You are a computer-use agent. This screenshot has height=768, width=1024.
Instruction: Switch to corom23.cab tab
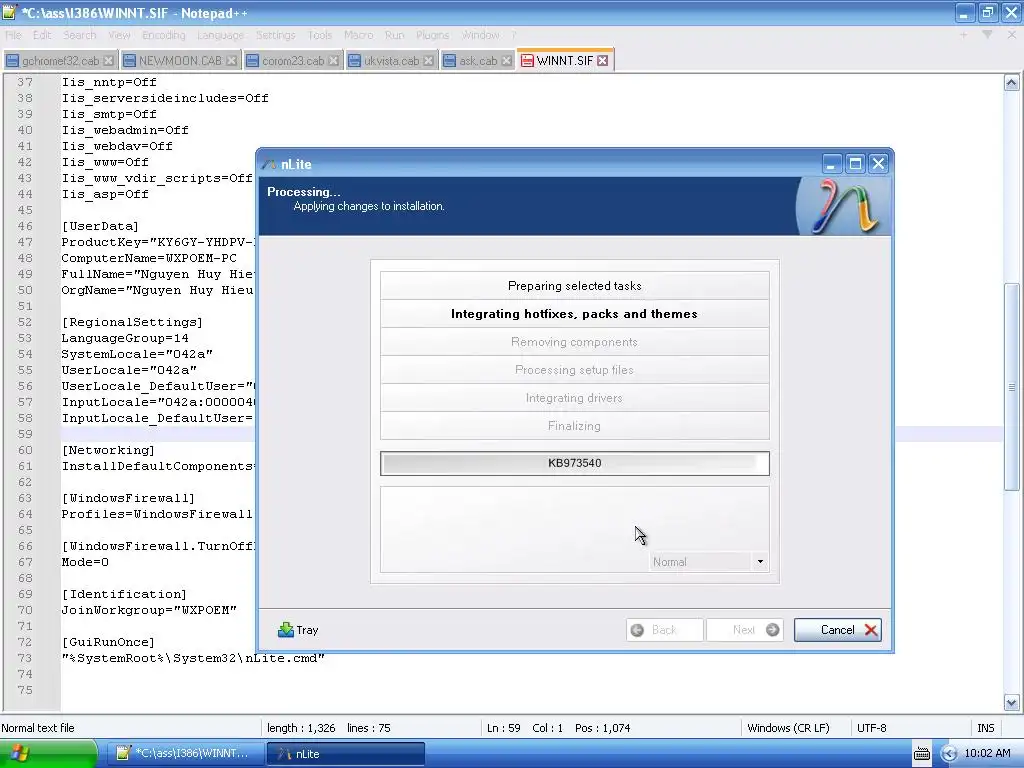click(293, 61)
